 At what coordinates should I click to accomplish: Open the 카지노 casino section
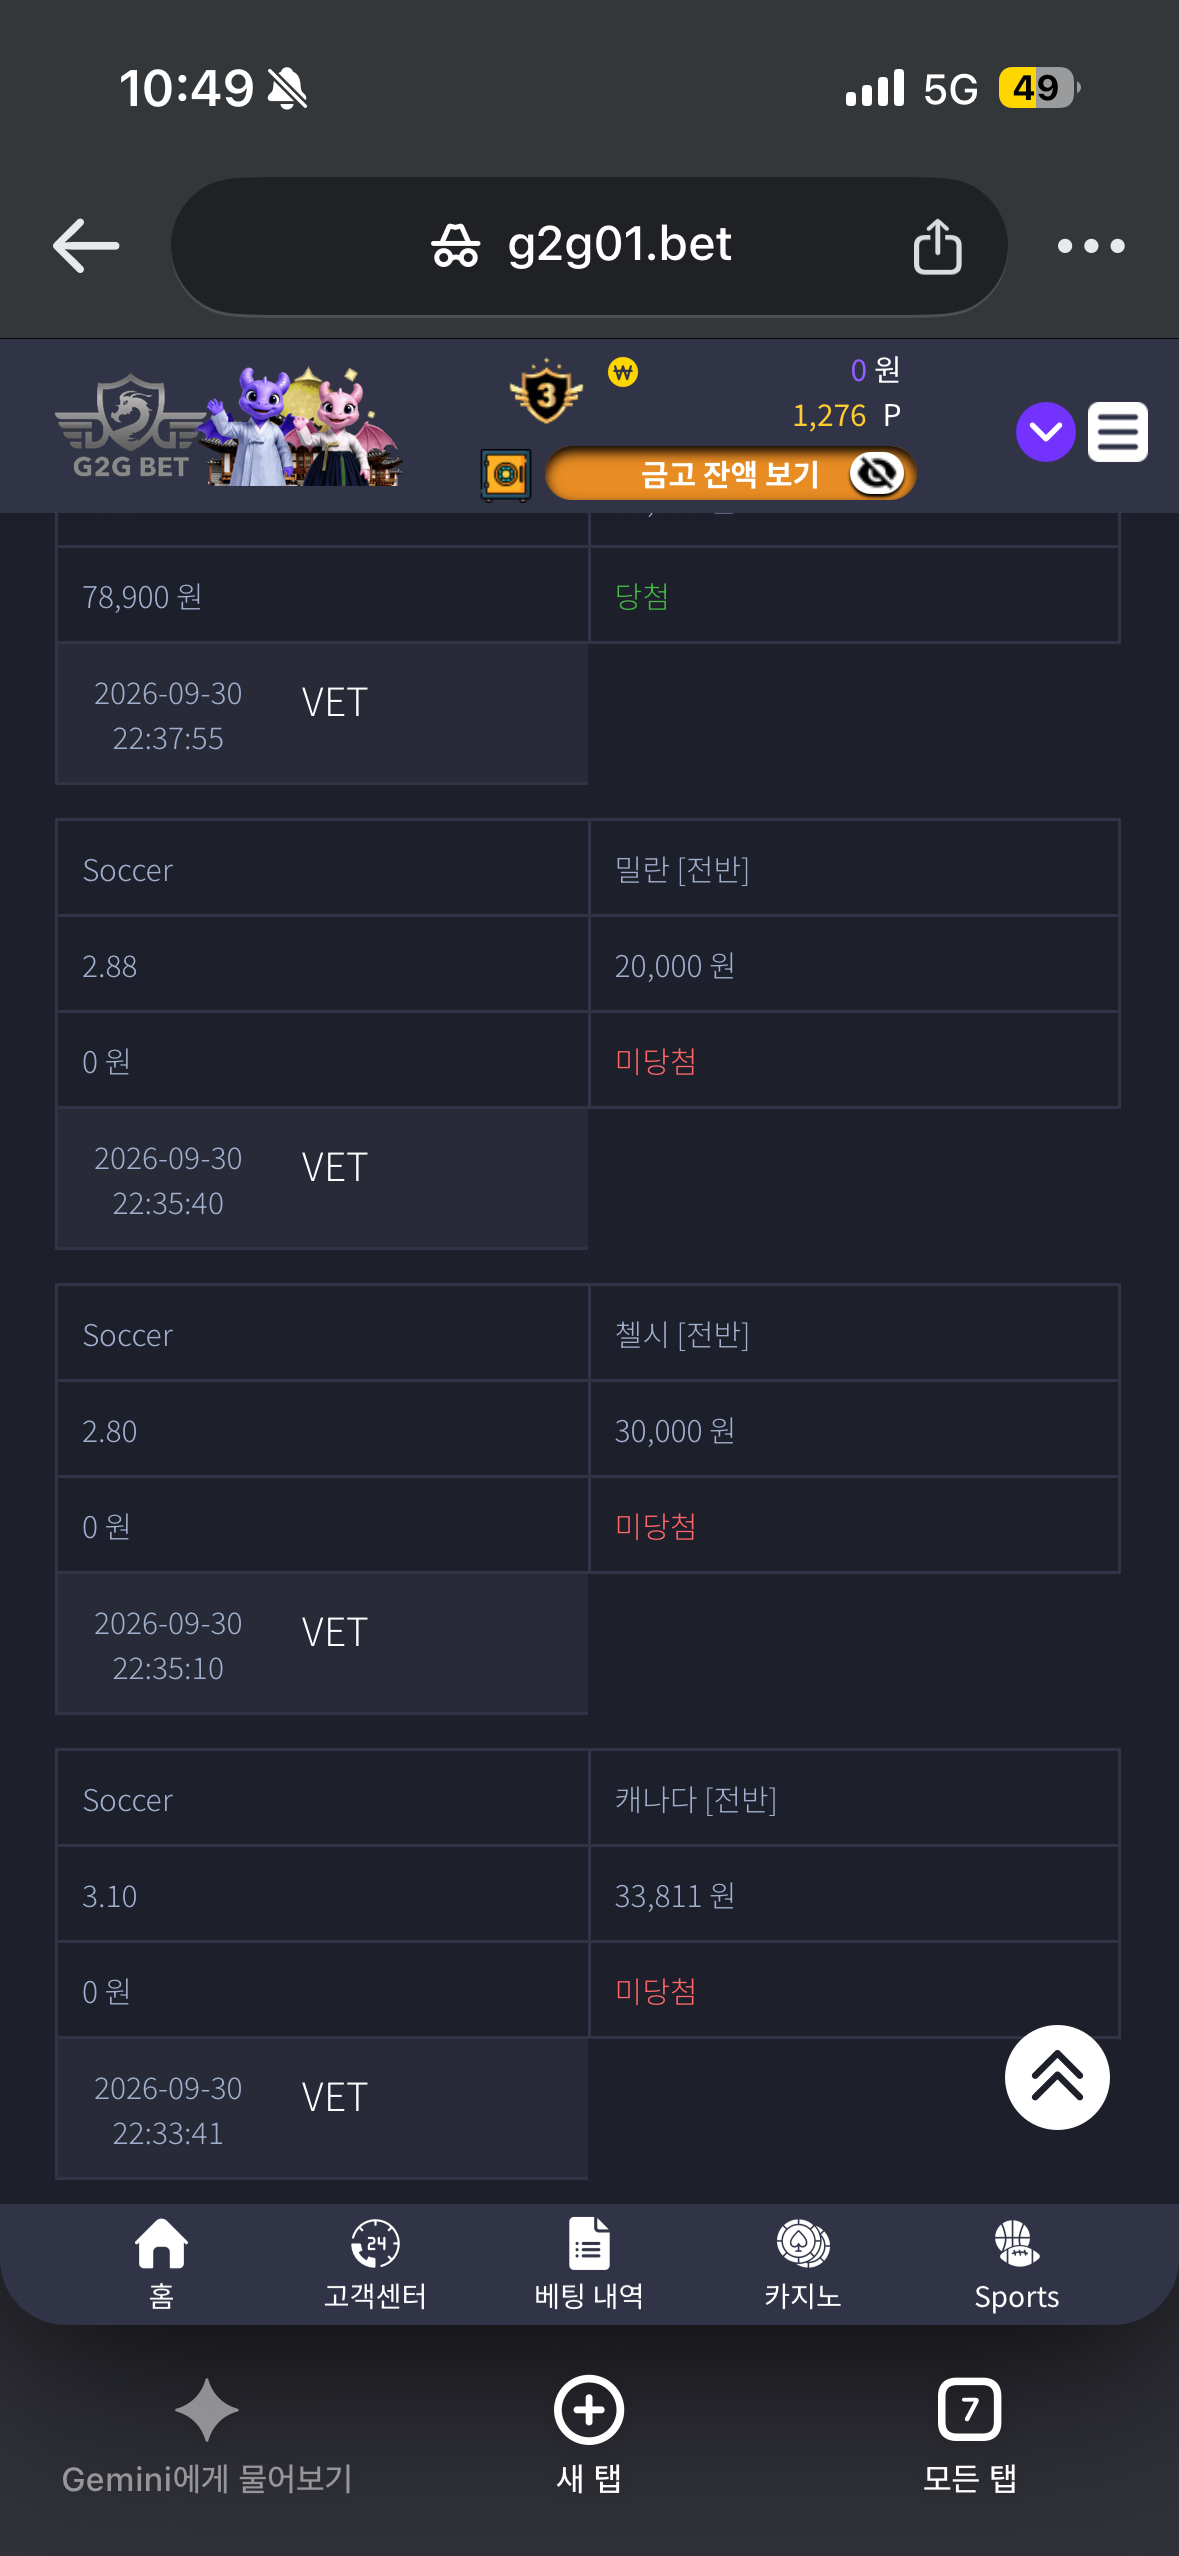click(x=803, y=2264)
